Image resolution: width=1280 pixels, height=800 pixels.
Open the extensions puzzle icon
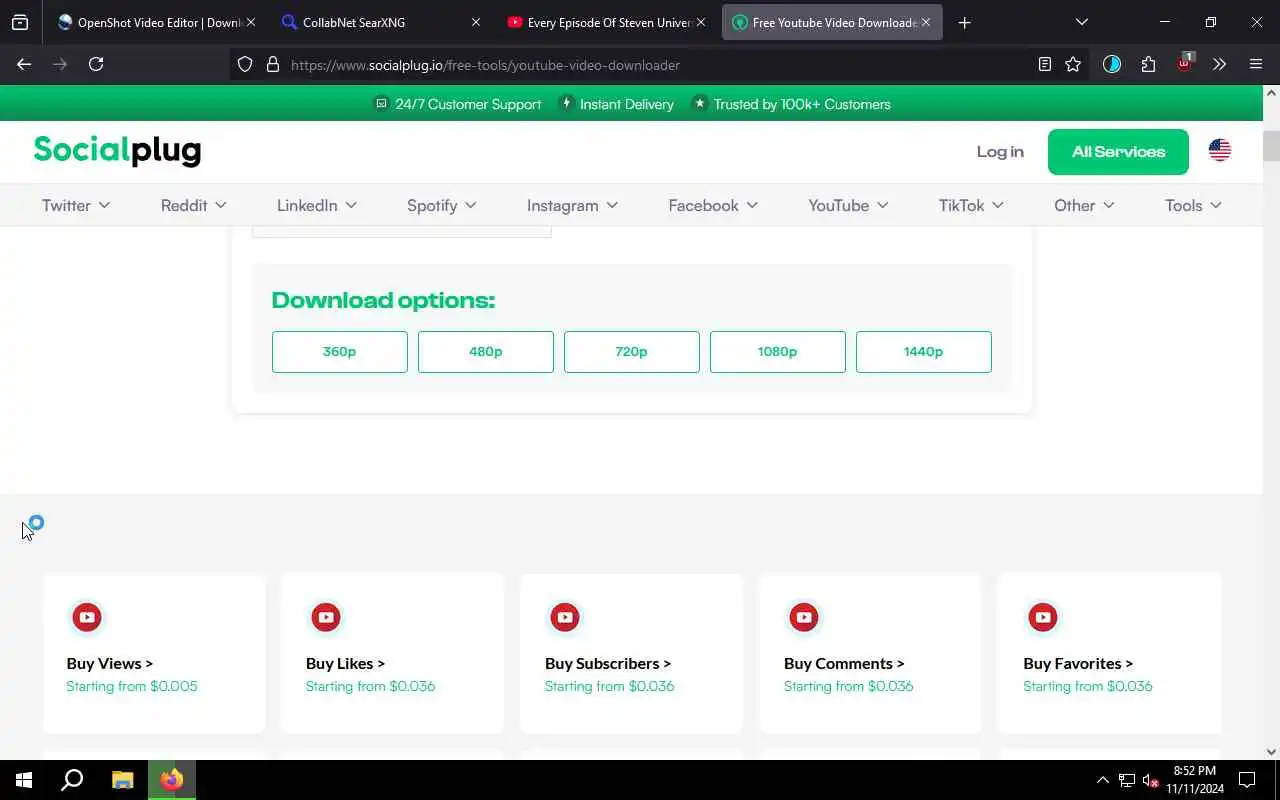coord(1148,64)
